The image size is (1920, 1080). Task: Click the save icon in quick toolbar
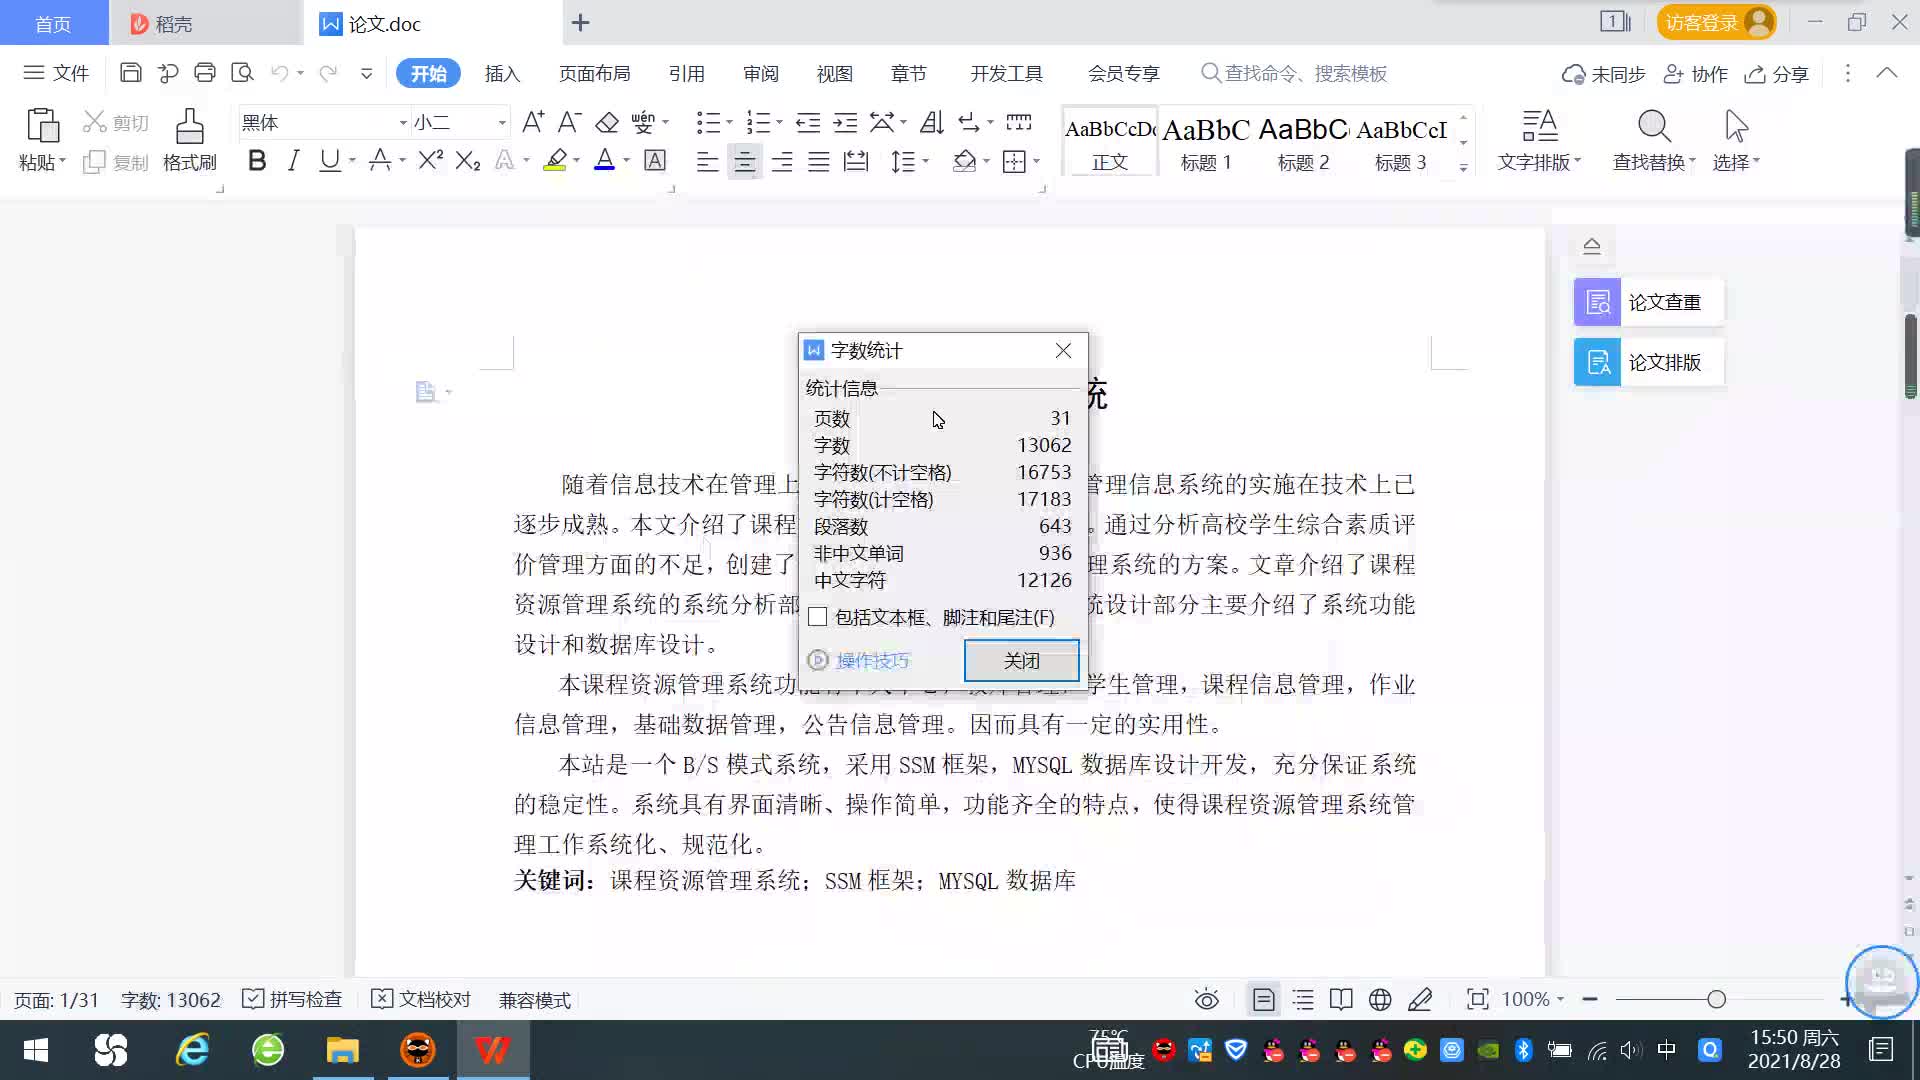(130, 73)
